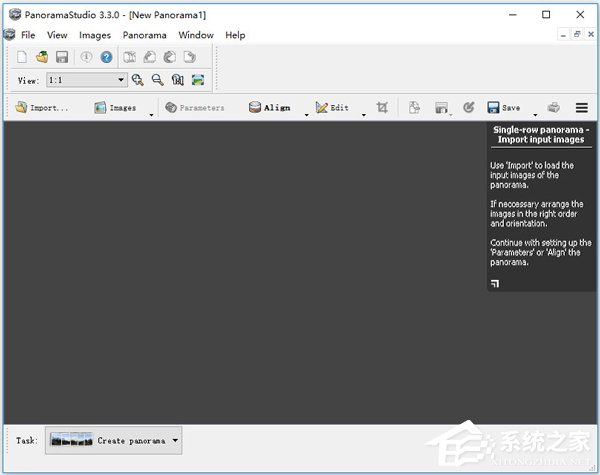Open a project with the folder icon
The image size is (600, 475).
[42, 57]
